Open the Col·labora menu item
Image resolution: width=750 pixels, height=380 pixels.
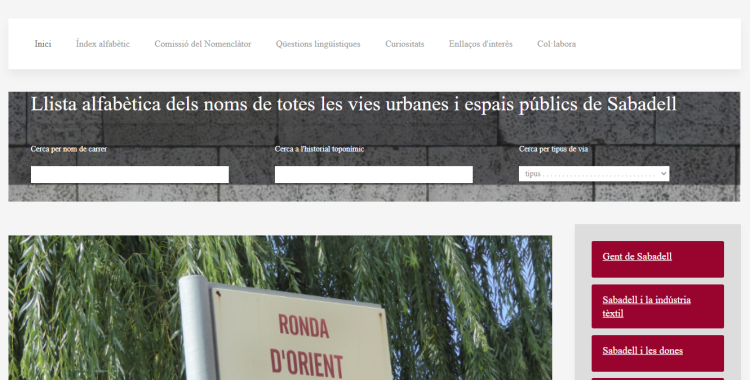[556, 44]
